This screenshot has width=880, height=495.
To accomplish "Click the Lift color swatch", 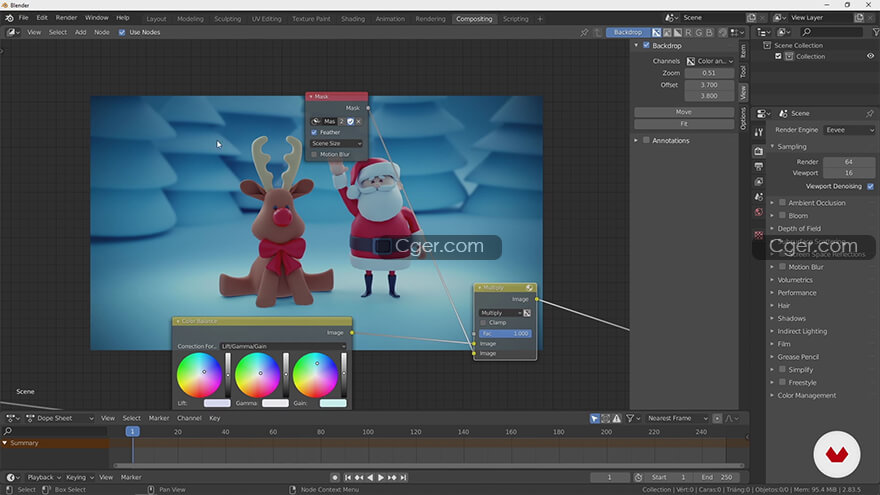I will [x=217, y=404].
